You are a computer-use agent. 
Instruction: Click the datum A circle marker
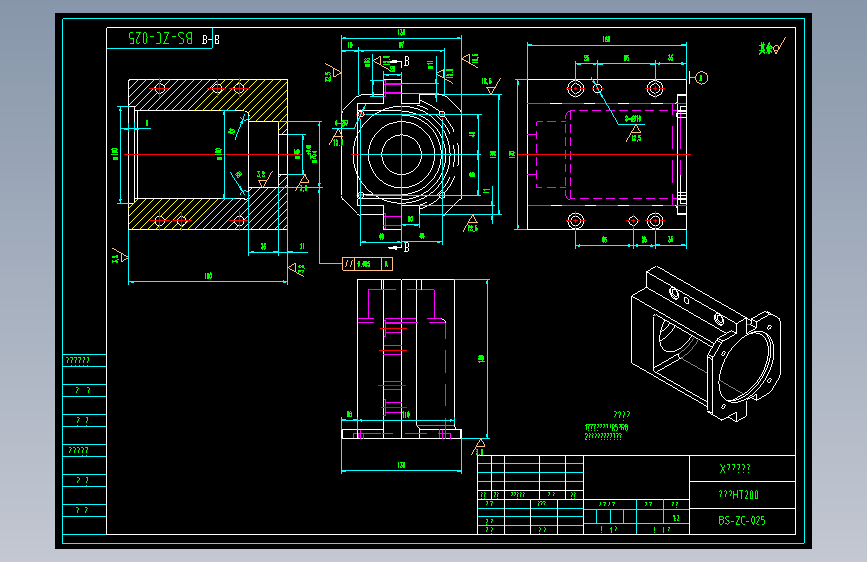click(701, 78)
